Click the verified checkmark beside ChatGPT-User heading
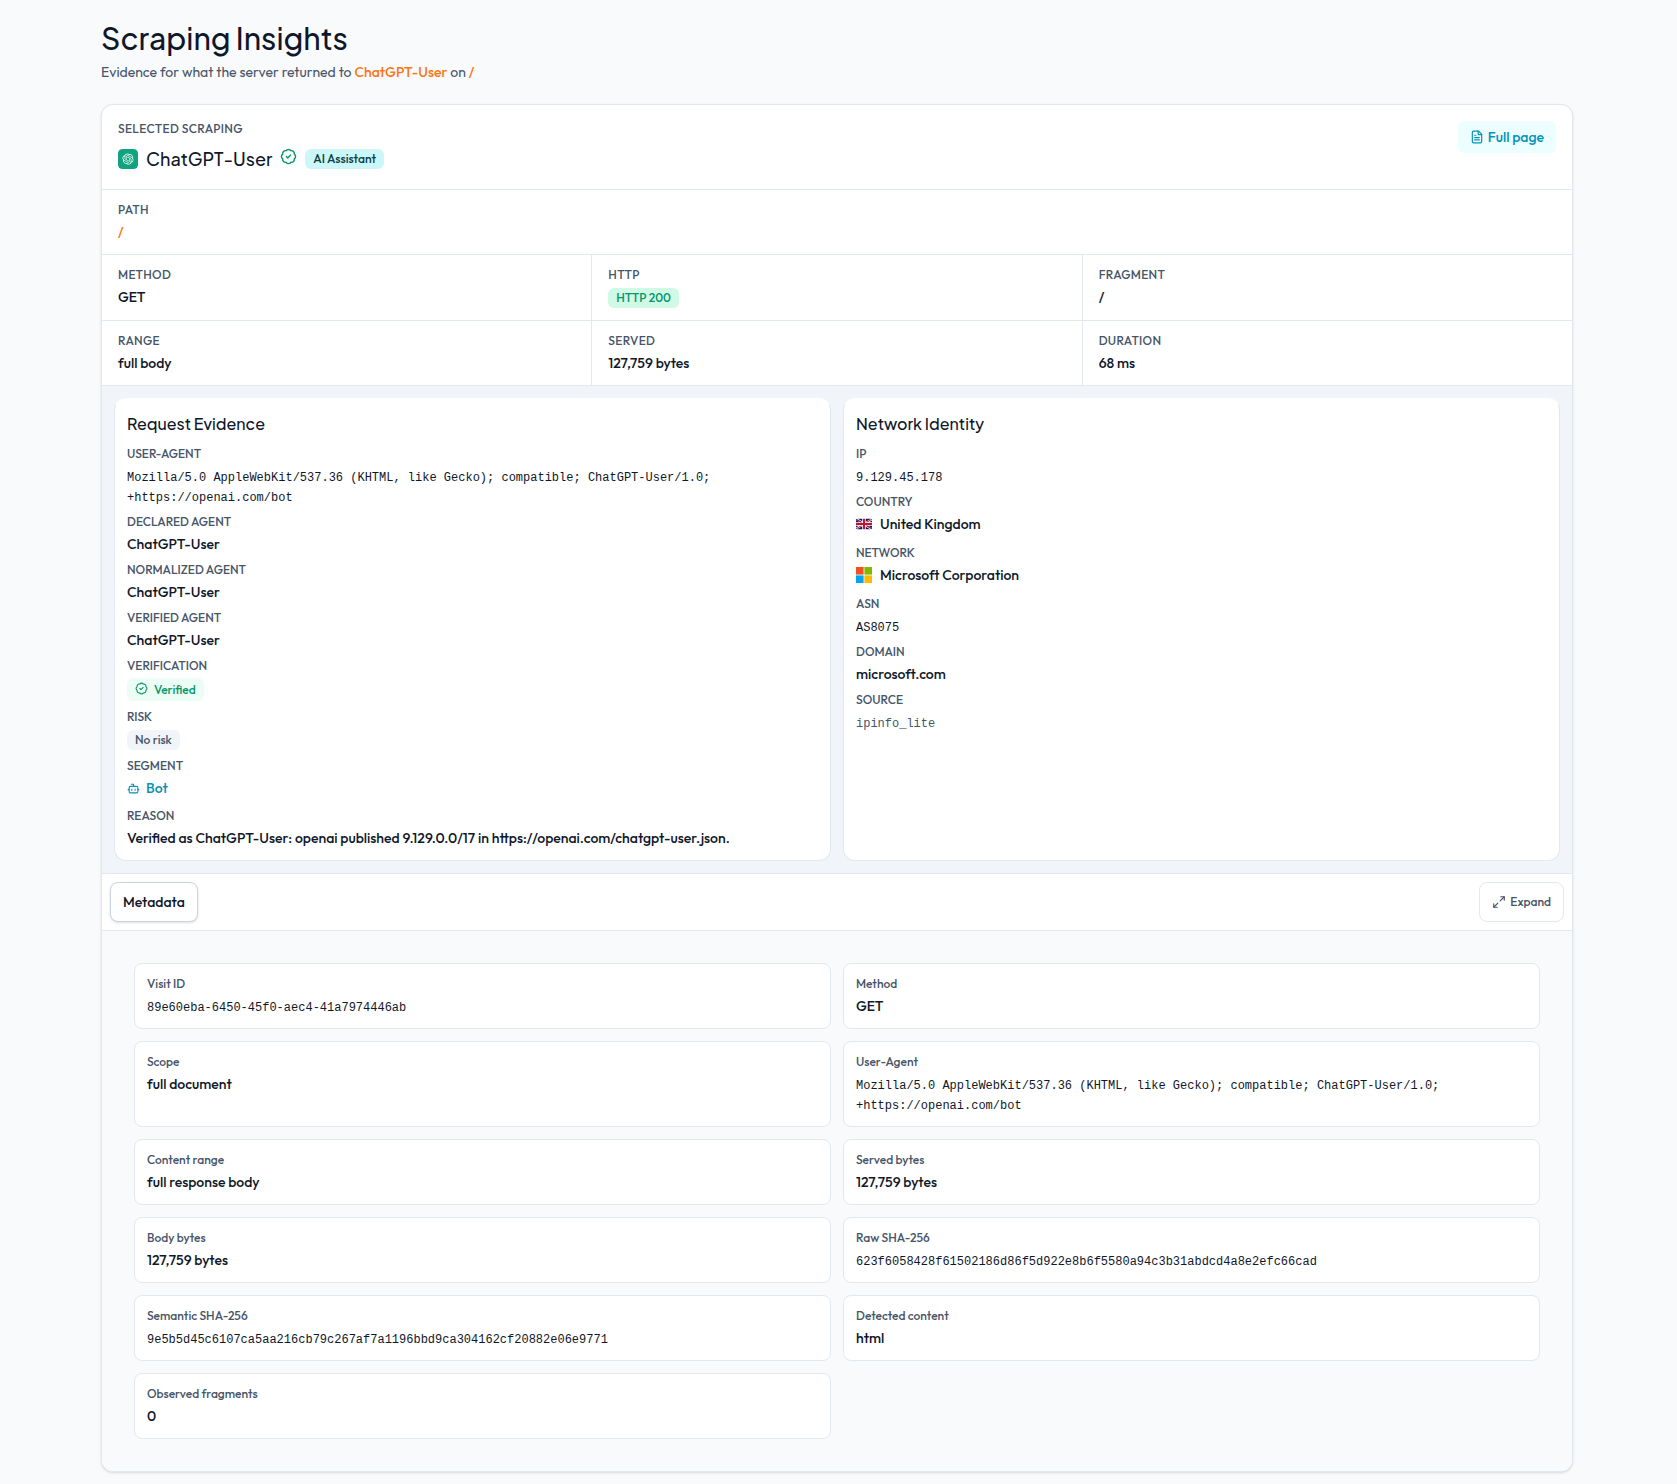The width and height of the screenshot is (1677, 1484). pyautogui.click(x=288, y=157)
